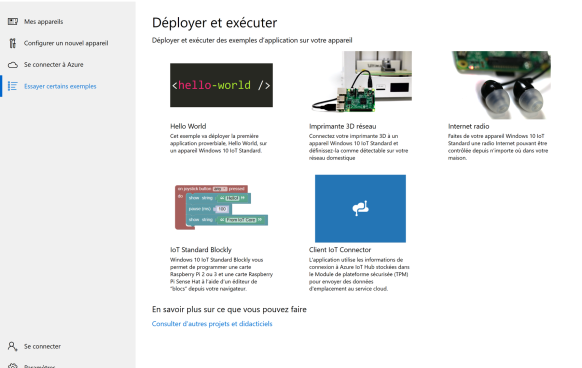
Task: Click the Essayer certains exemples list icon
Action: (x=13, y=86)
